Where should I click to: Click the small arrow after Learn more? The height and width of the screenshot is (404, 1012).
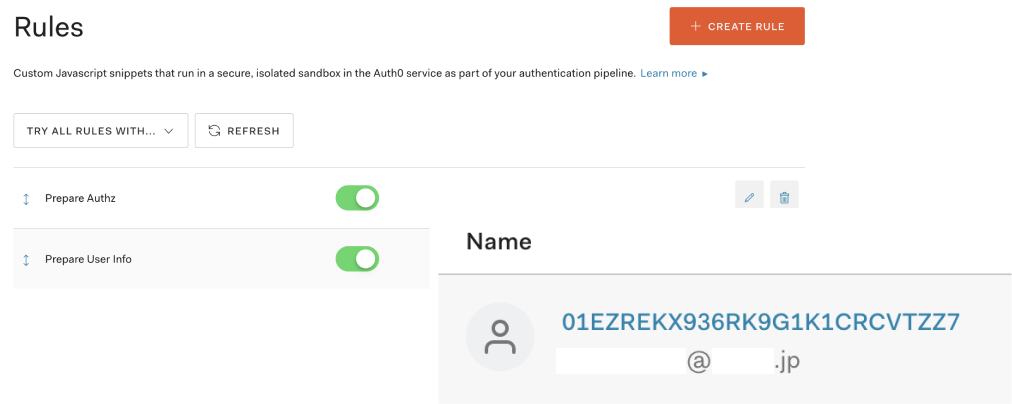(705, 74)
